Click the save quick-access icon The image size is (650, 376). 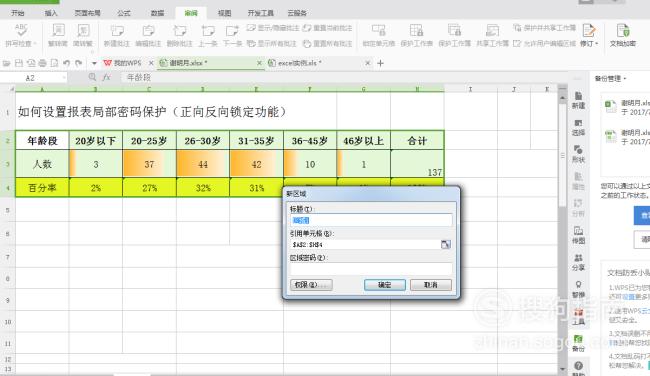tap(19, 63)
